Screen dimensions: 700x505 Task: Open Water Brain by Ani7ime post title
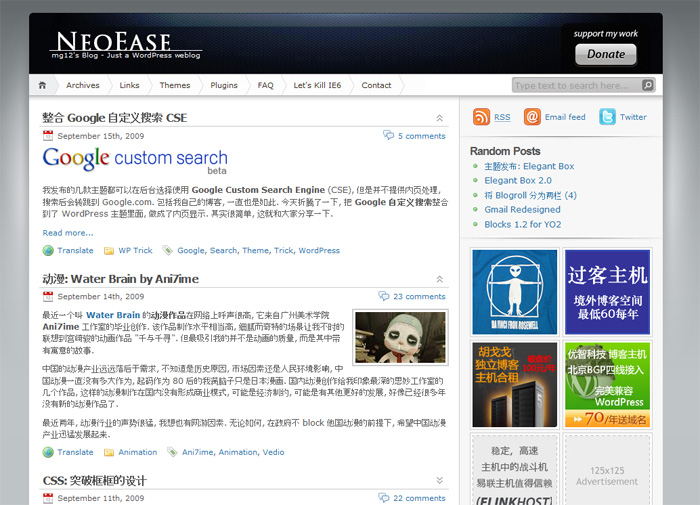[x=121, y=279]
